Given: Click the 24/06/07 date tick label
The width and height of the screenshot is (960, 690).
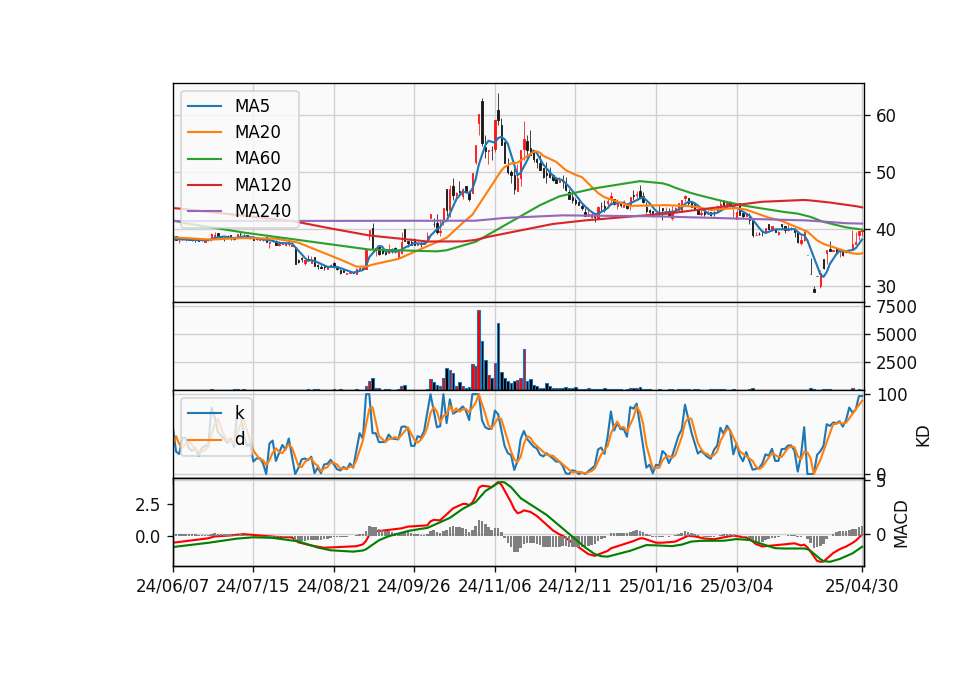Looking at the screenshot, I should [173, 586].
